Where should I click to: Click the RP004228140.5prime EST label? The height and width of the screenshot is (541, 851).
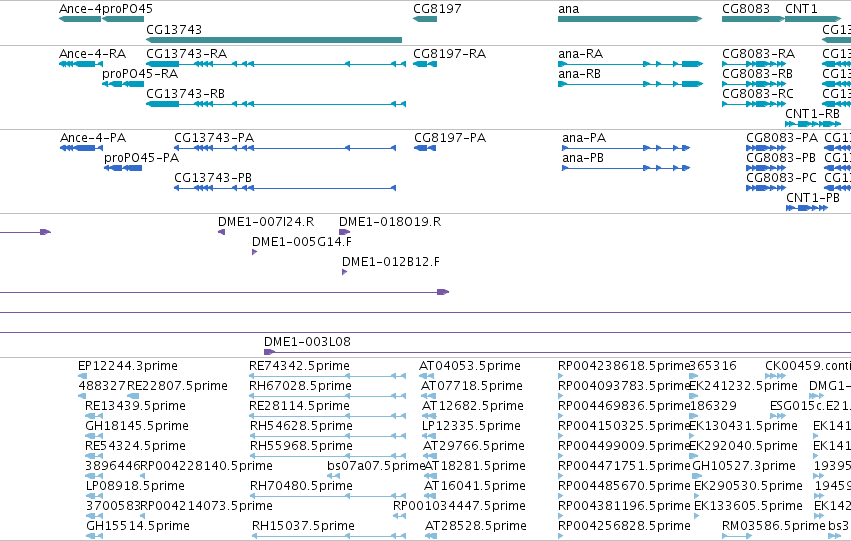tap(206, 467)
